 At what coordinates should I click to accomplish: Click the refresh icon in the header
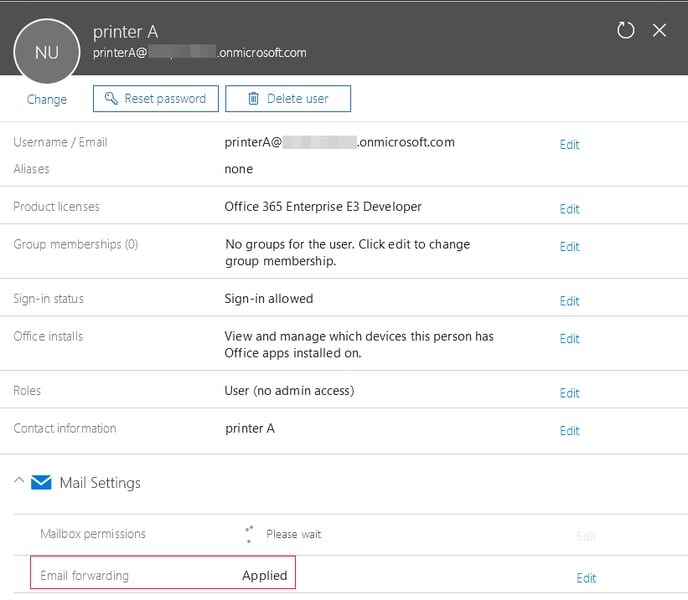pyautogui.click(x=626, y=30)
